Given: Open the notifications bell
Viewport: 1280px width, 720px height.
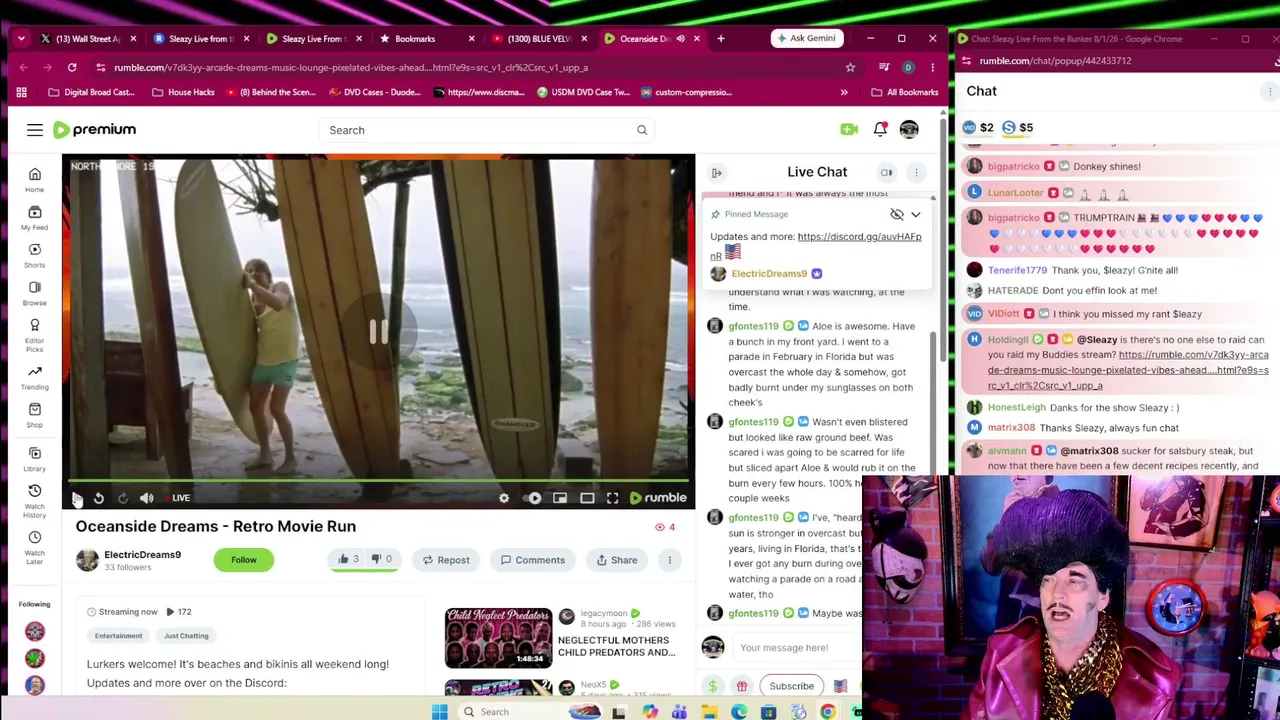Looking at the screenshot, I should point(880,130).
